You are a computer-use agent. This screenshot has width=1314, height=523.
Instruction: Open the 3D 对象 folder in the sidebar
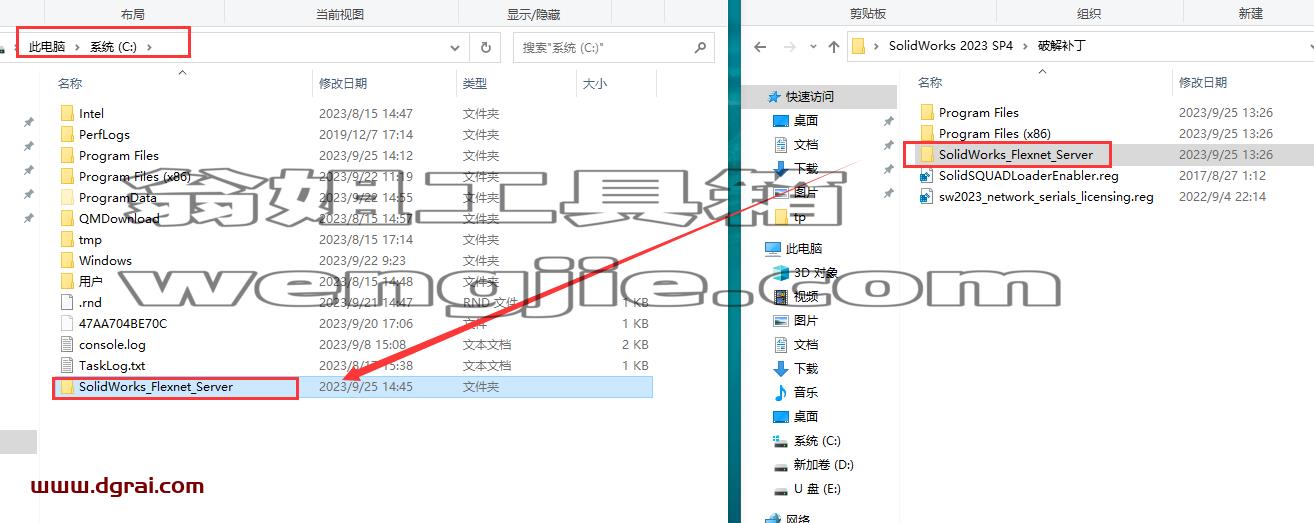(x=805, y=272)
